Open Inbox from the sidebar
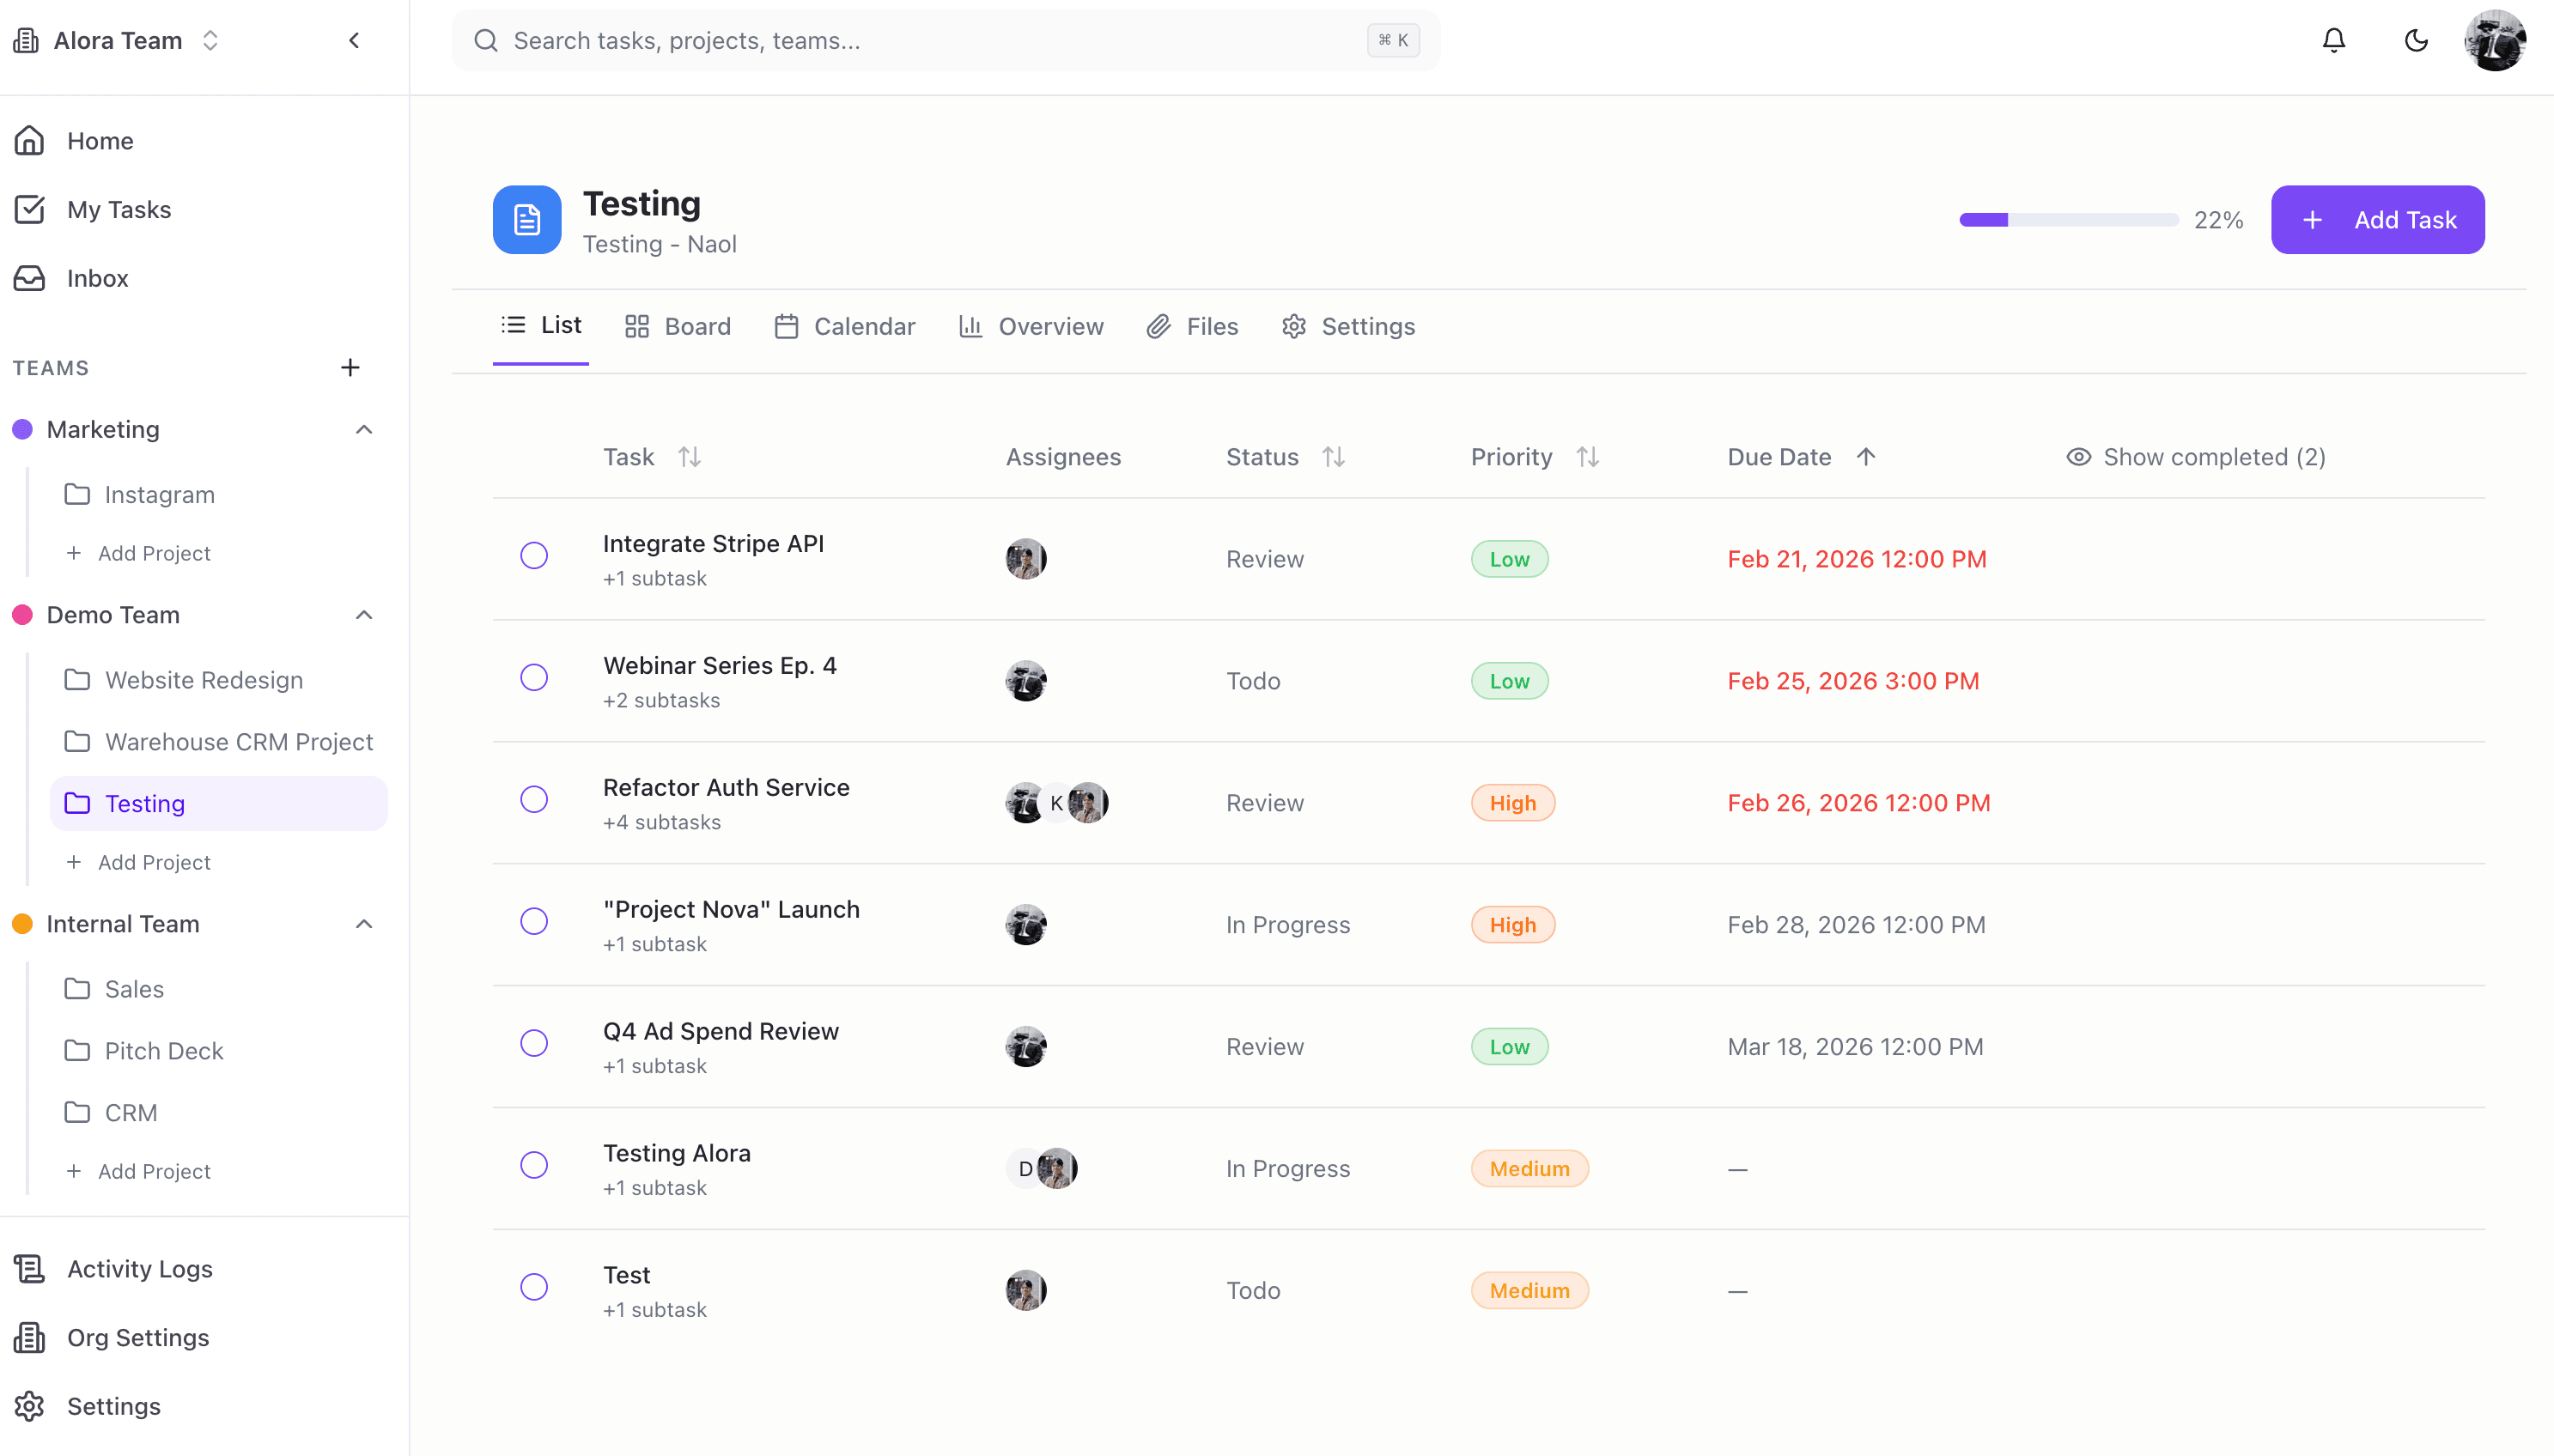This screenshot has height=1456, width=2554. pyautogui.click(x=97, y=278)
